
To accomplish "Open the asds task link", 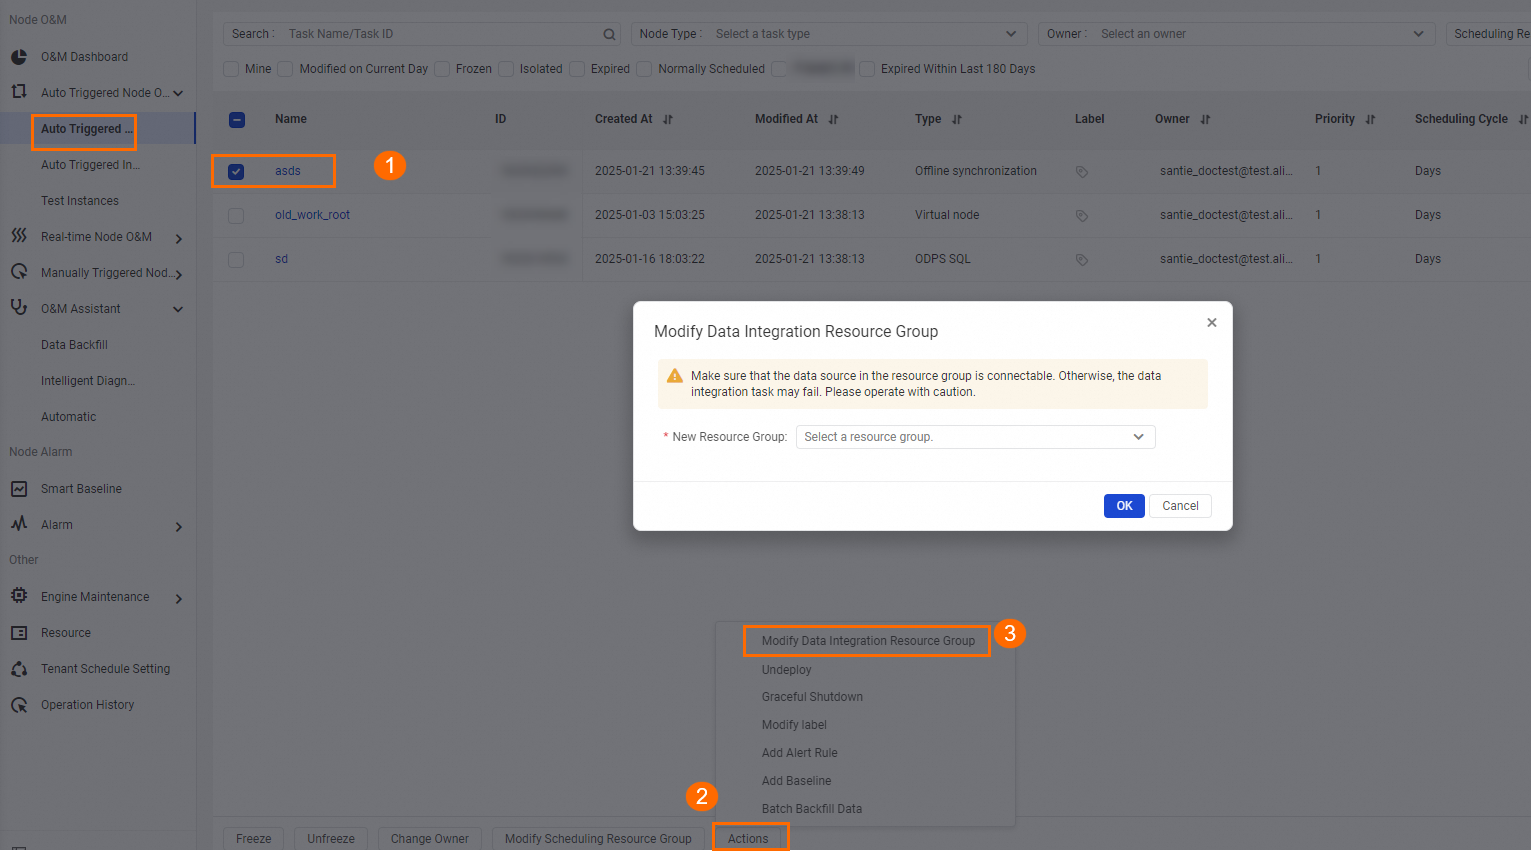I will (288, 171).
